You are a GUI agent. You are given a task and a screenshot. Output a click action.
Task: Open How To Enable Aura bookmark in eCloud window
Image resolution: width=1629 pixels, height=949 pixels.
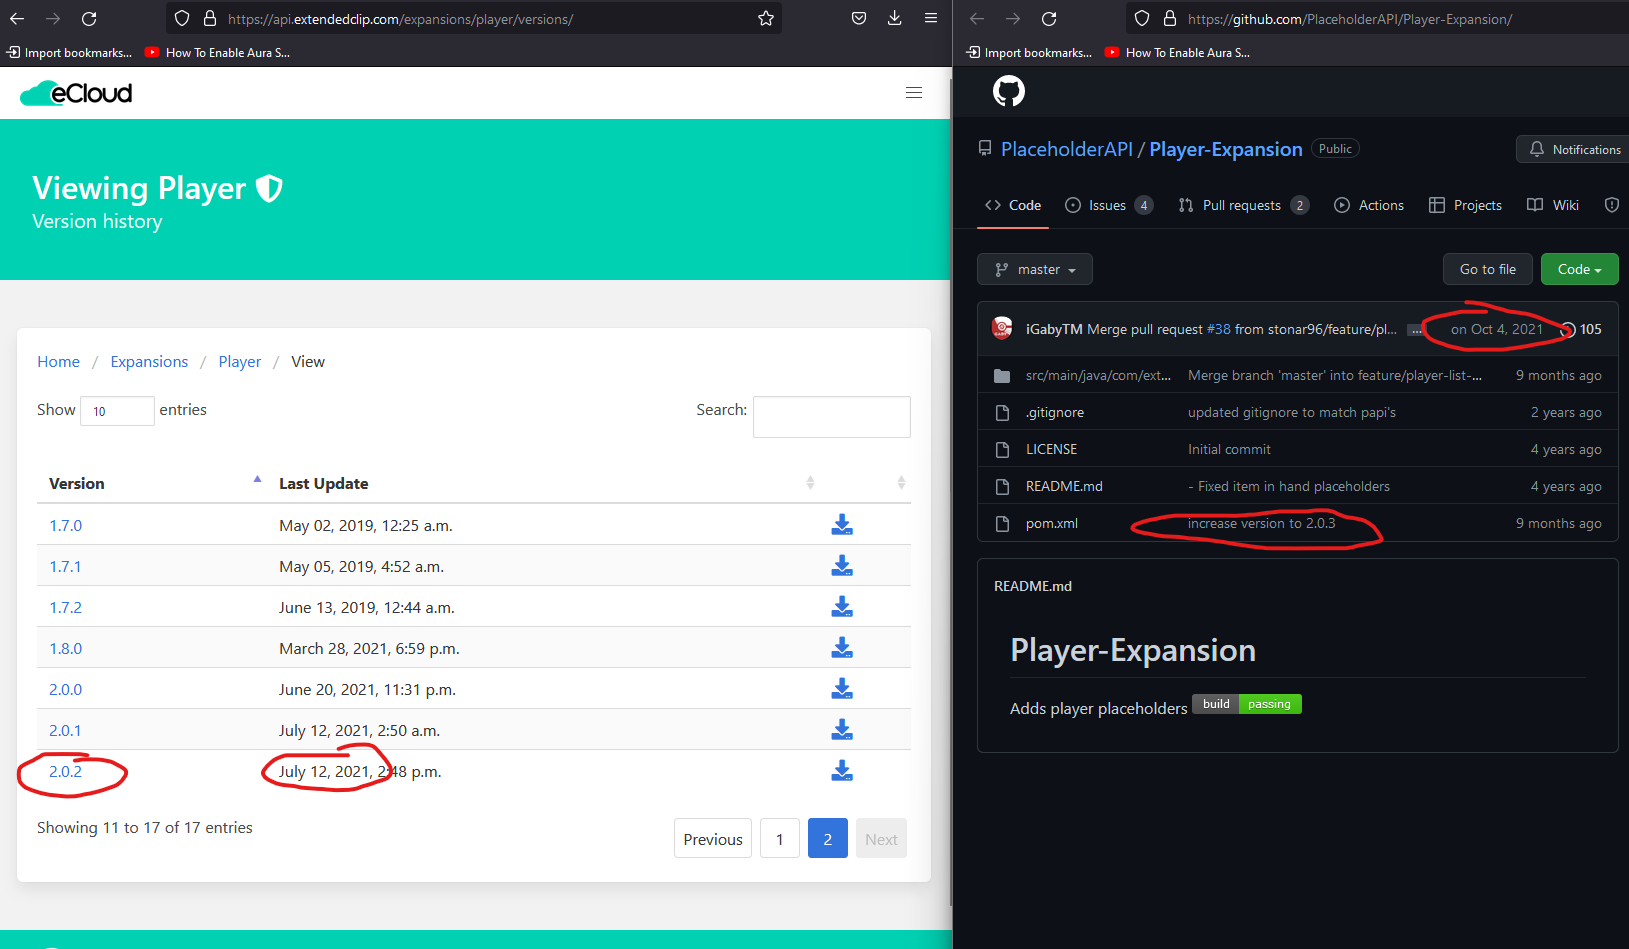[218, 53]
